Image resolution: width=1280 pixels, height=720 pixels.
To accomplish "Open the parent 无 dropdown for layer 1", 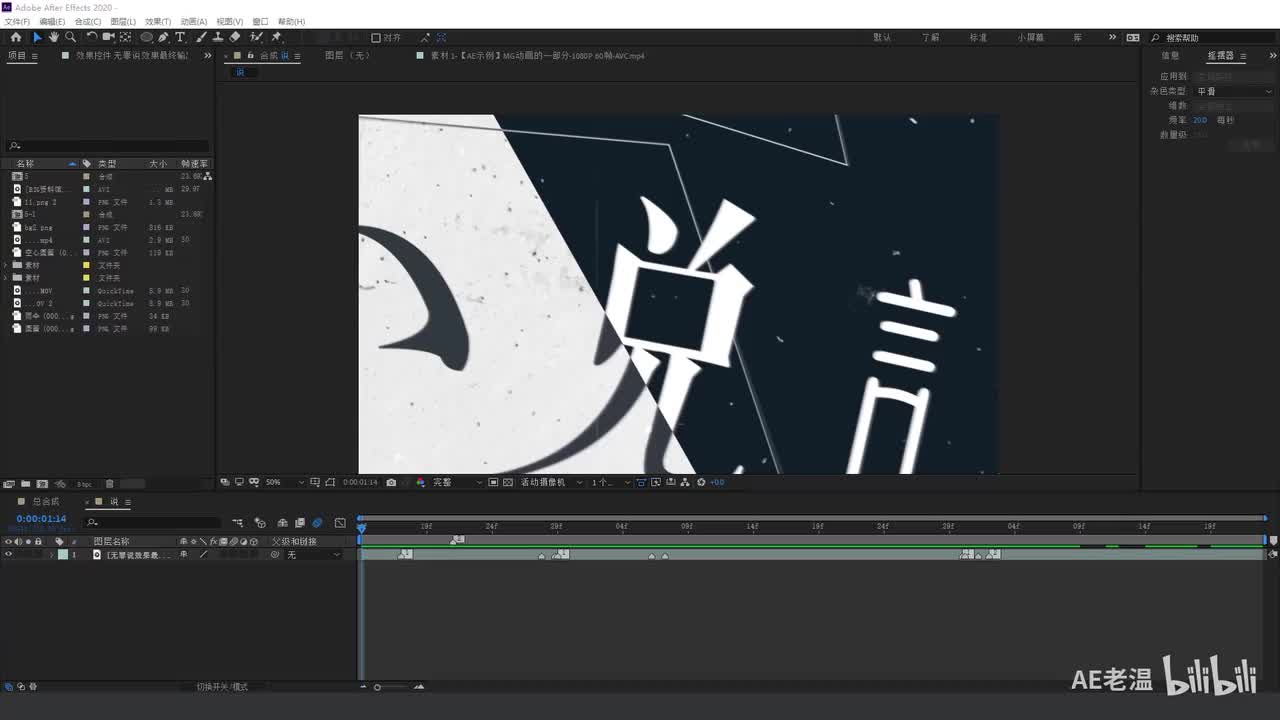I will point(313,554).
